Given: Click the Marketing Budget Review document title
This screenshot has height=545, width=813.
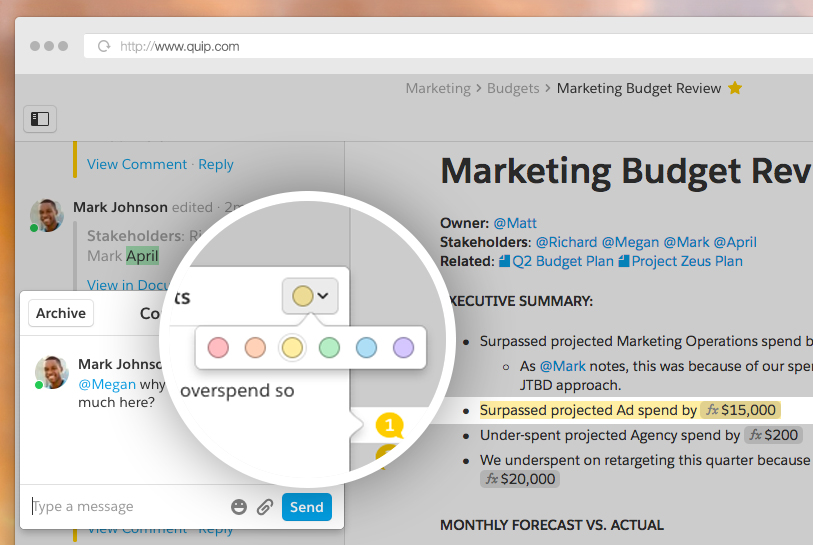Looking at the screenshot, I should pos(626,171).
